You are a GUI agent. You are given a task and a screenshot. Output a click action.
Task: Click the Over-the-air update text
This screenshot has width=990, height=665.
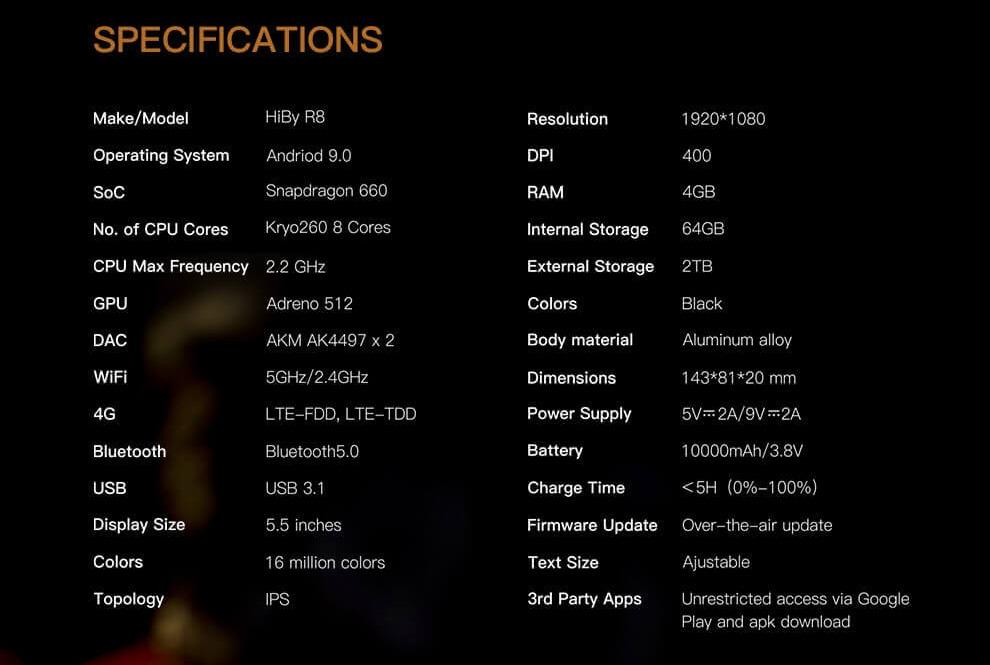coord(757,525)
